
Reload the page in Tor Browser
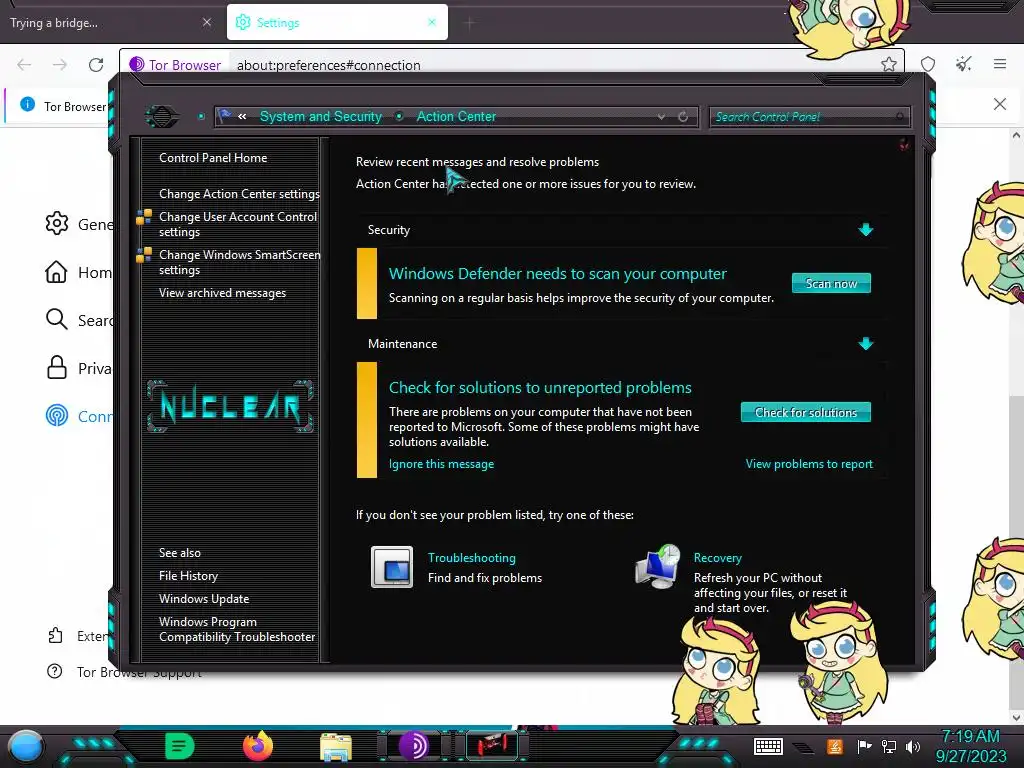[96, 64]
